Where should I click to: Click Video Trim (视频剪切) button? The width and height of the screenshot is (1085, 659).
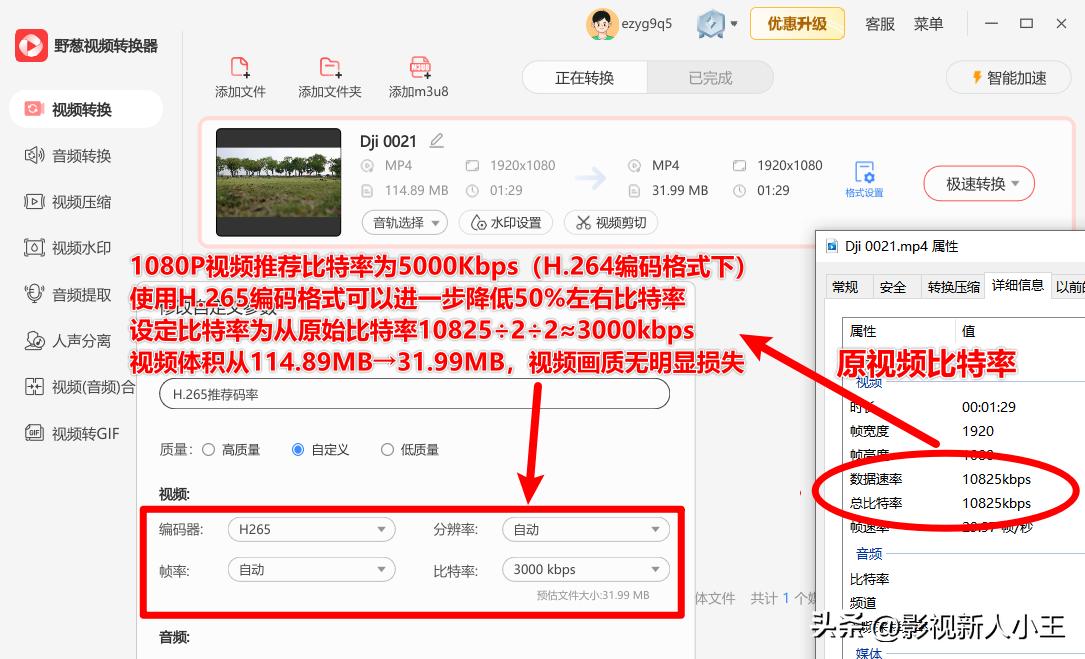point(611,223)
